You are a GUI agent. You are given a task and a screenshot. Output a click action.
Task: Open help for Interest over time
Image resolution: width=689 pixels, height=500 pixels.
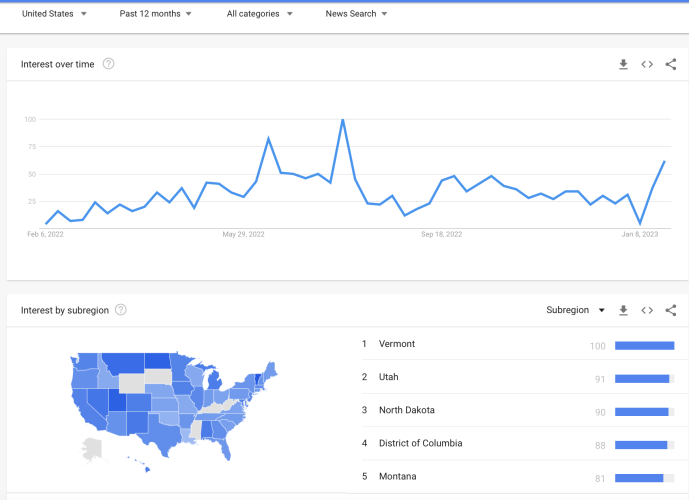(109, 64)
